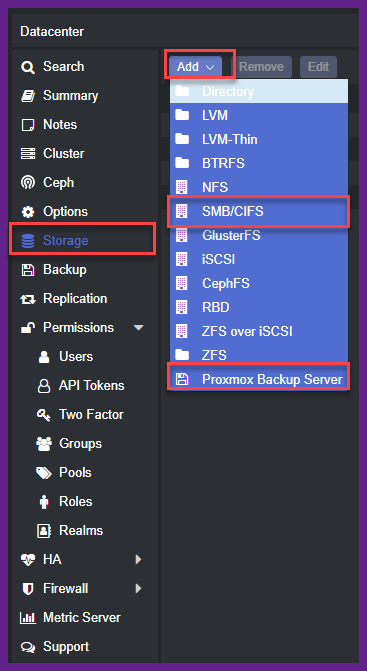Viewport: 367px width, 671px height.
Task: Open the Search view label
Action: click(63, 67)
